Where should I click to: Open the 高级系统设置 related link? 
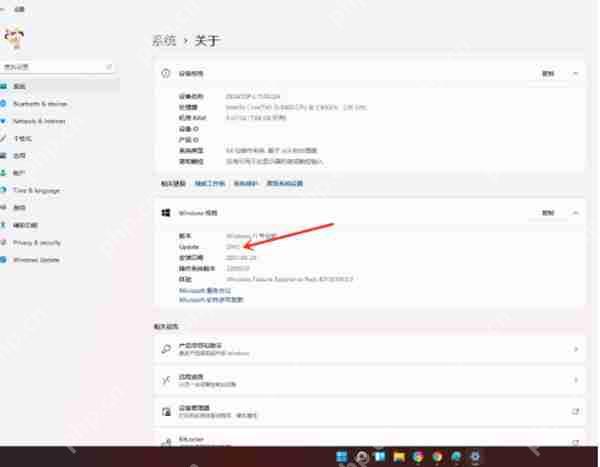(285, 183)
